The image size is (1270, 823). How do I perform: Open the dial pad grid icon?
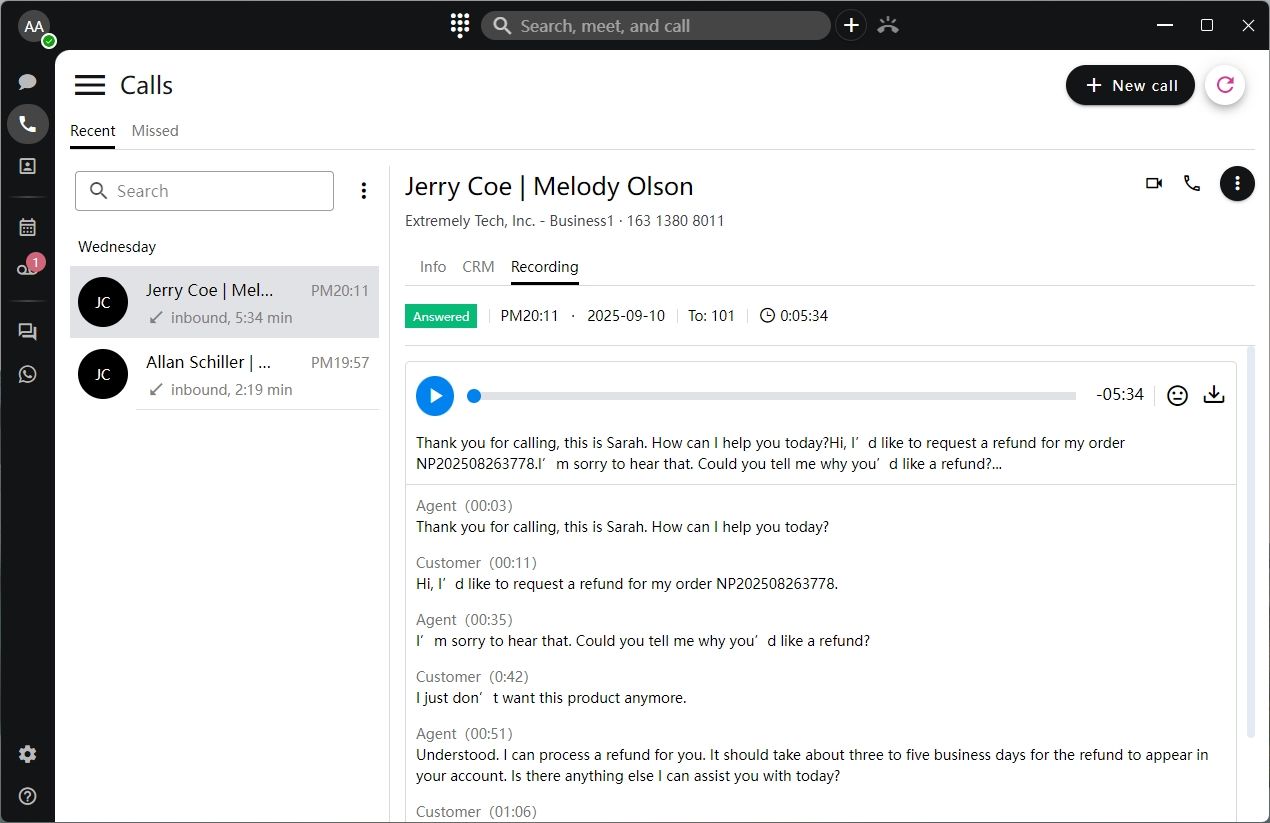point(460,26)
